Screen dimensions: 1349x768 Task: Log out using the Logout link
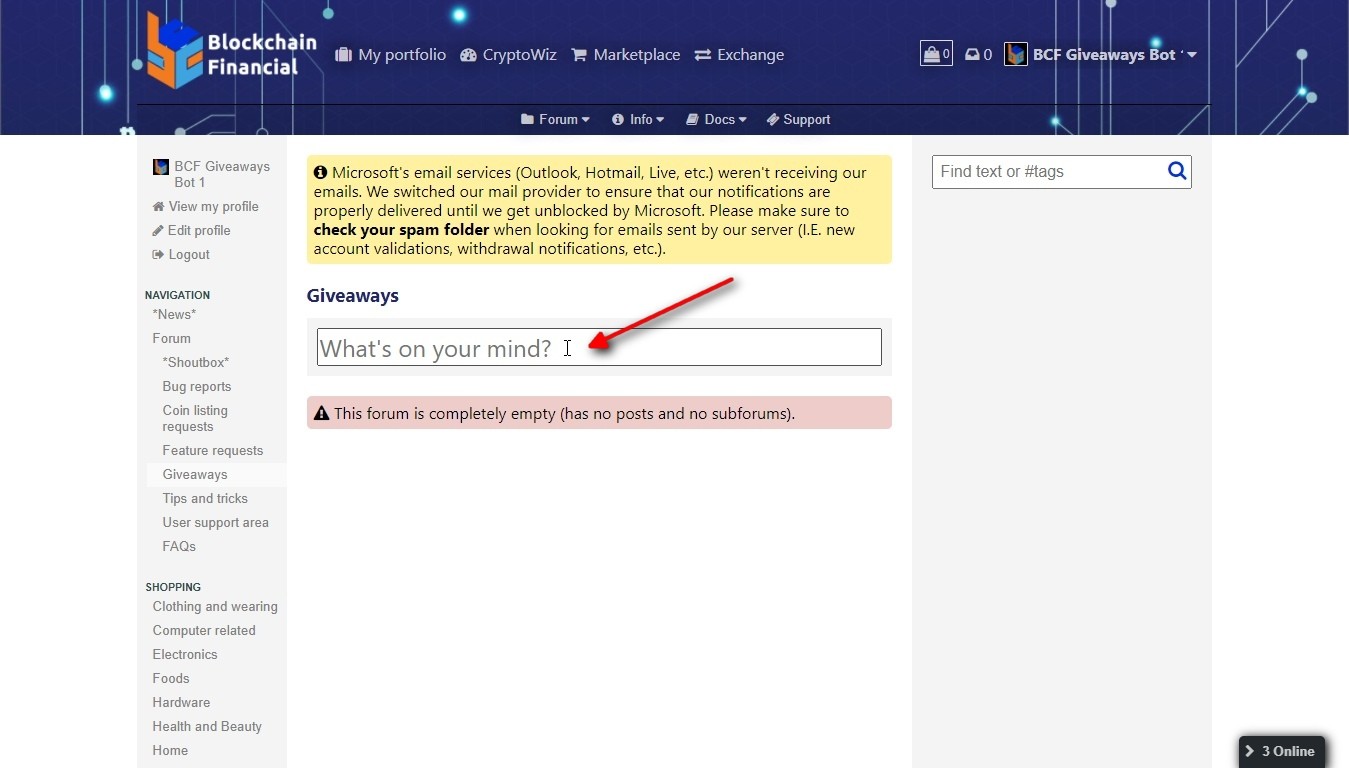point(188,254)
